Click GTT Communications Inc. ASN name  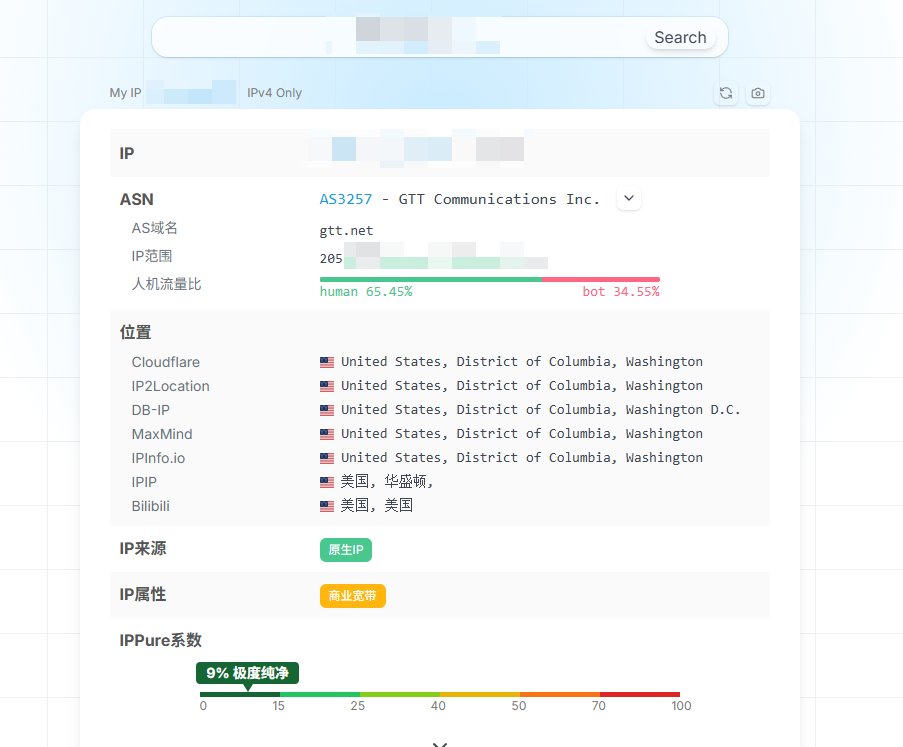tap(499, 199)
